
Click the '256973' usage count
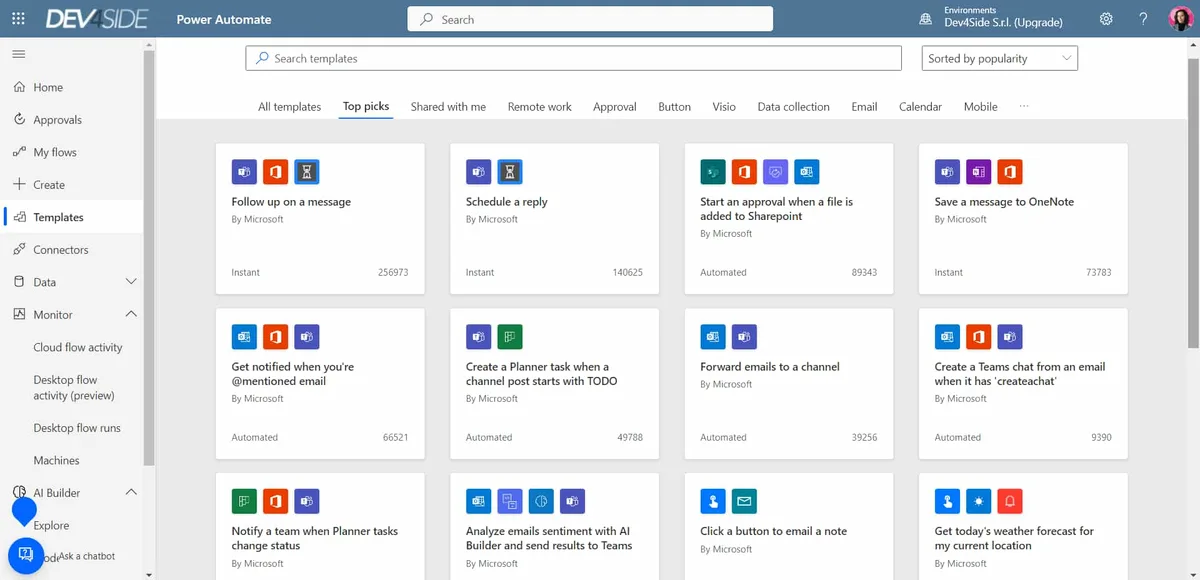point(393,272)
